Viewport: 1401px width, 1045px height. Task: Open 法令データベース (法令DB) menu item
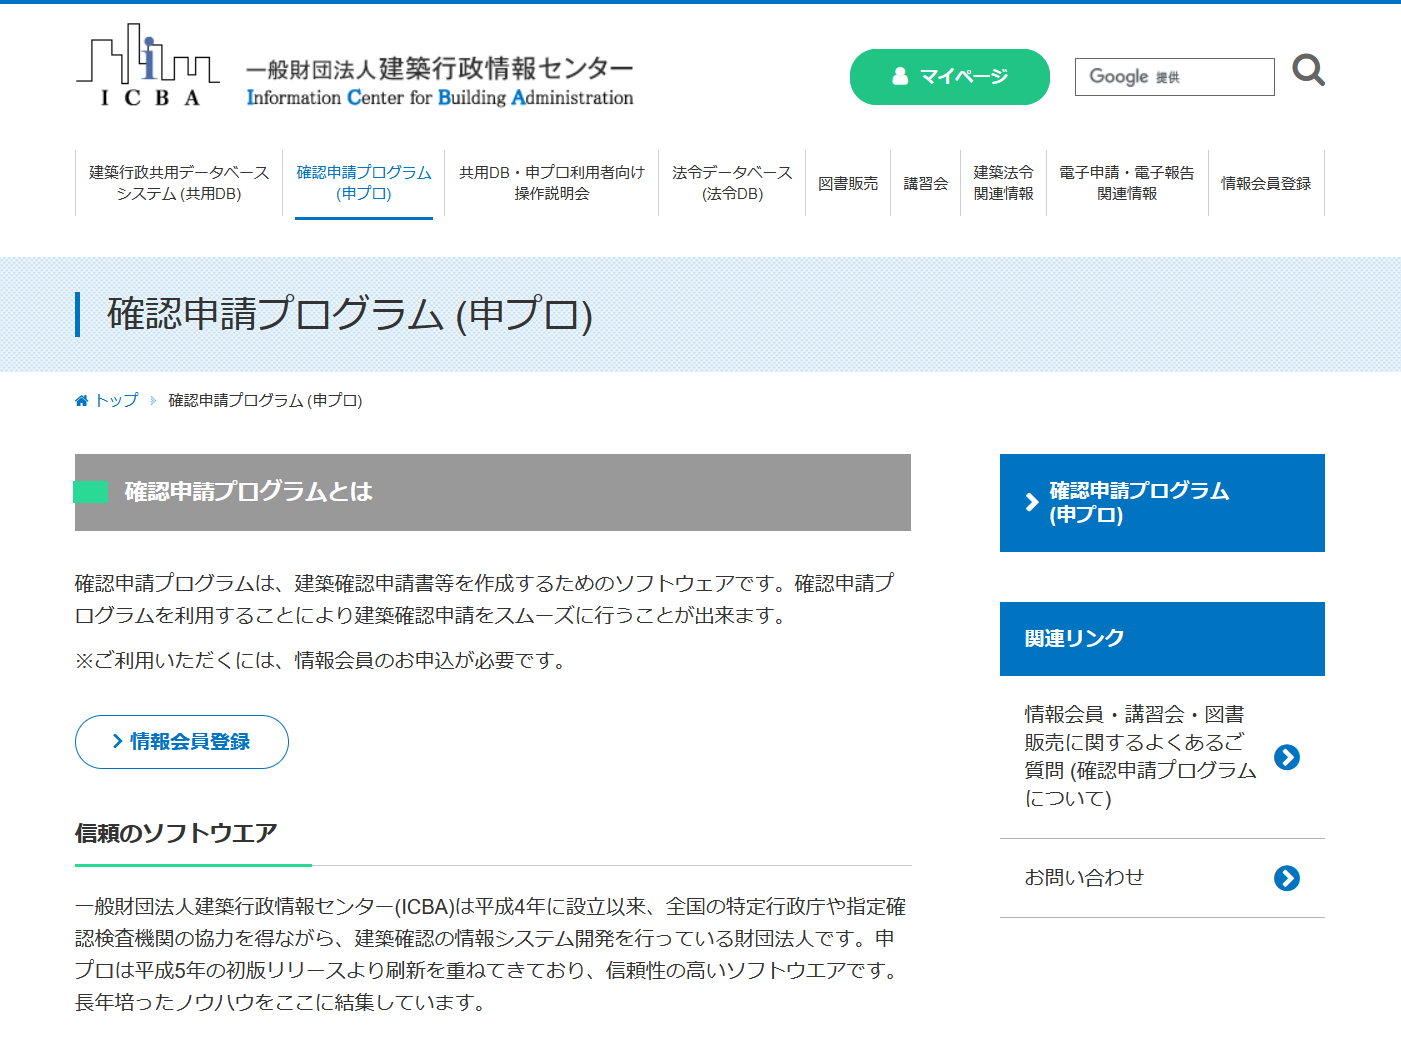(x=732, y=183)
